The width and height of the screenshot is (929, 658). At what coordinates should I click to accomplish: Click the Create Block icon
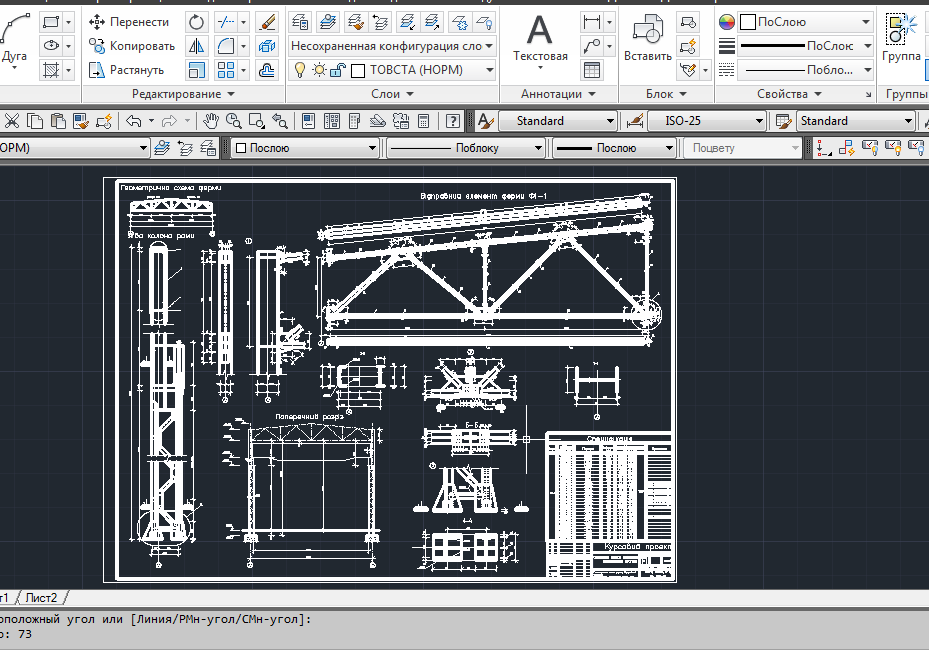point(688,23)
